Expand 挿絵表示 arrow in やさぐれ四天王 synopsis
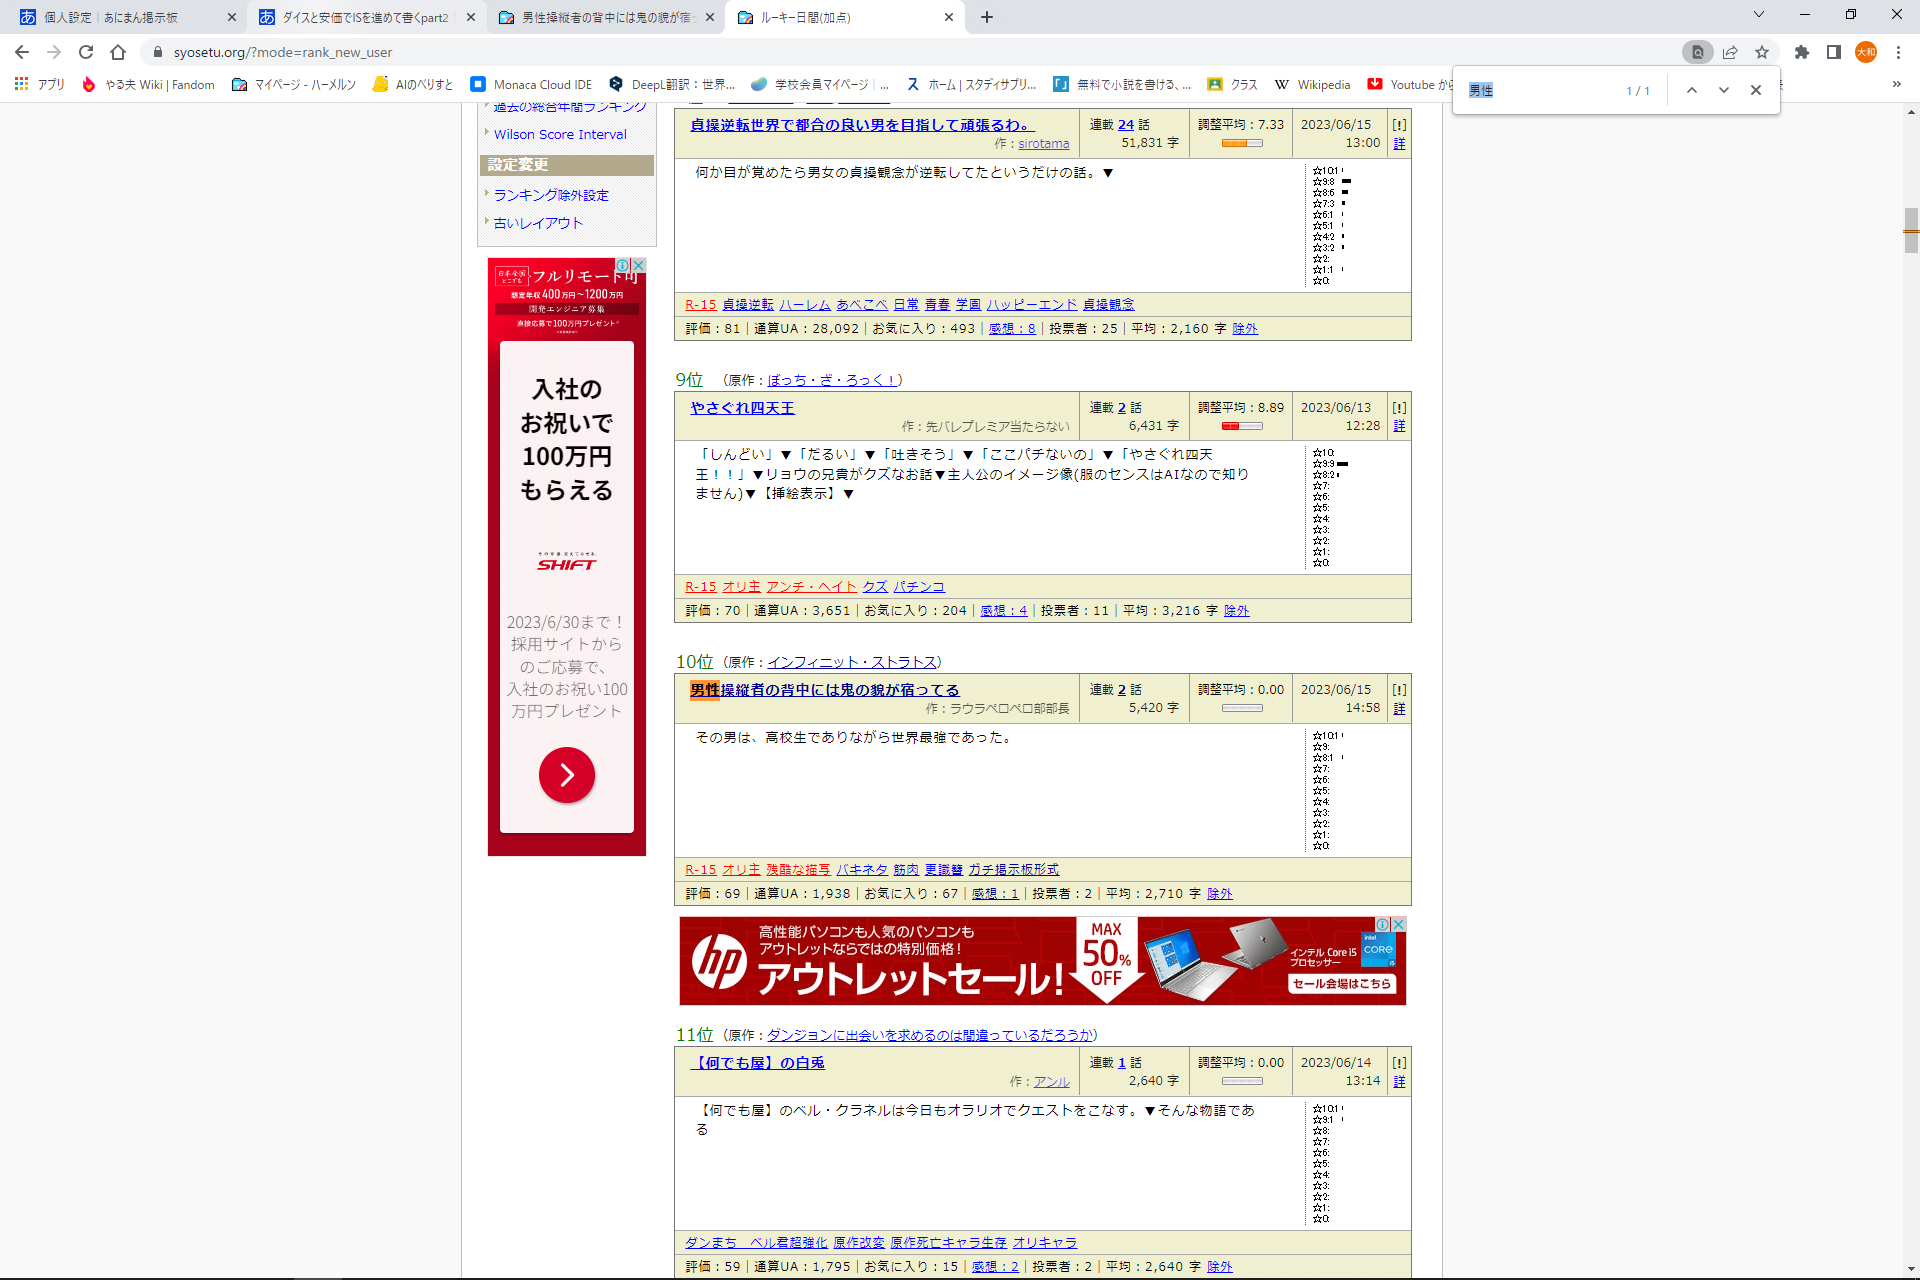The width and height of the screenshot is (1920, 1280). (x=848, y=494)
